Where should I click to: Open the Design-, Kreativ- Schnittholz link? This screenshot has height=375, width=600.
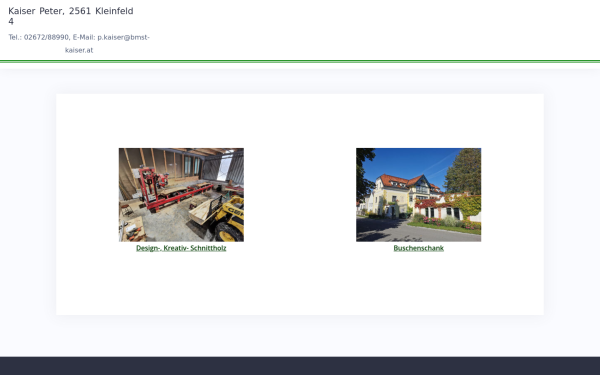pyautogui.click(x=181, y=248)
